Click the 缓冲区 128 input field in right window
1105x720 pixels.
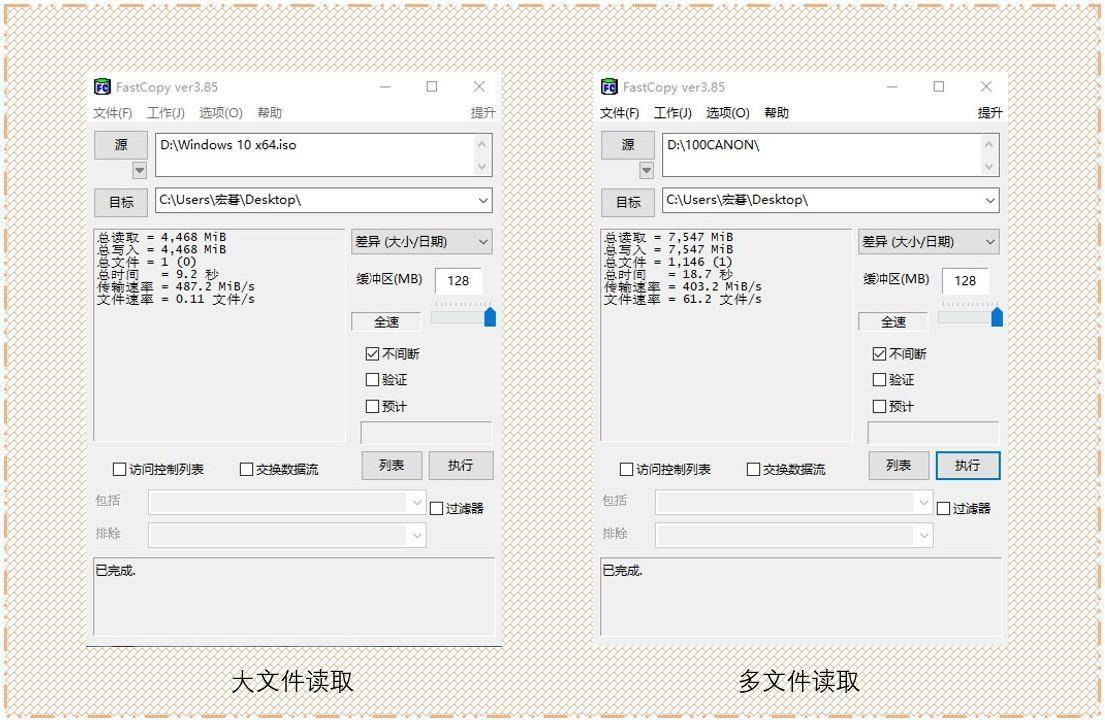click(x=964, y=281)
